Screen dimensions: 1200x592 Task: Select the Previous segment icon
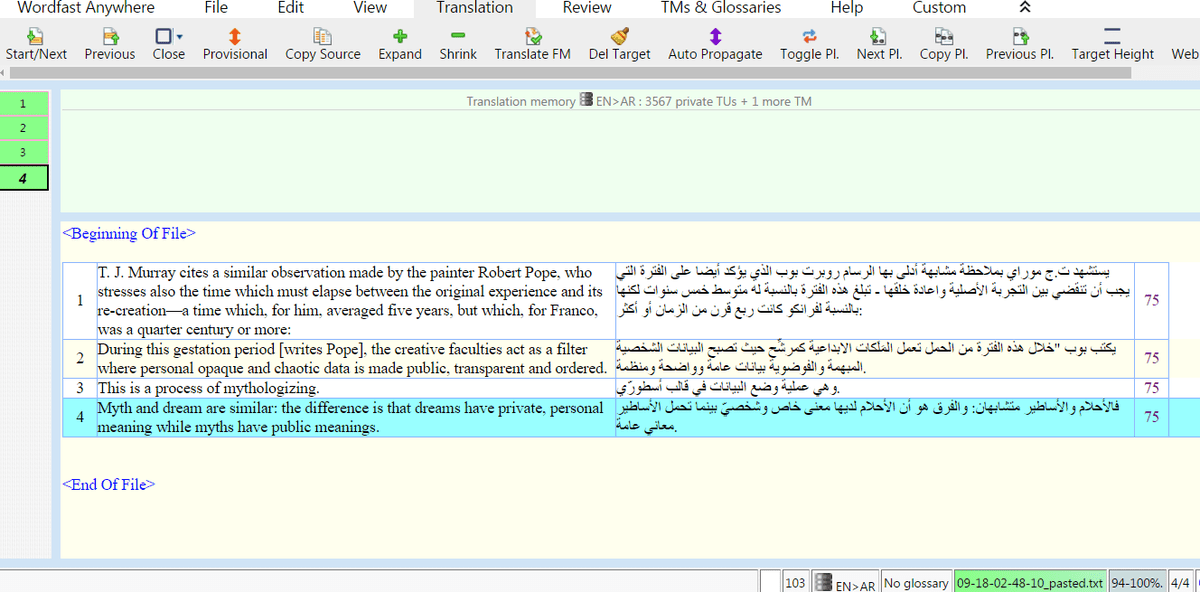point(109,42)
